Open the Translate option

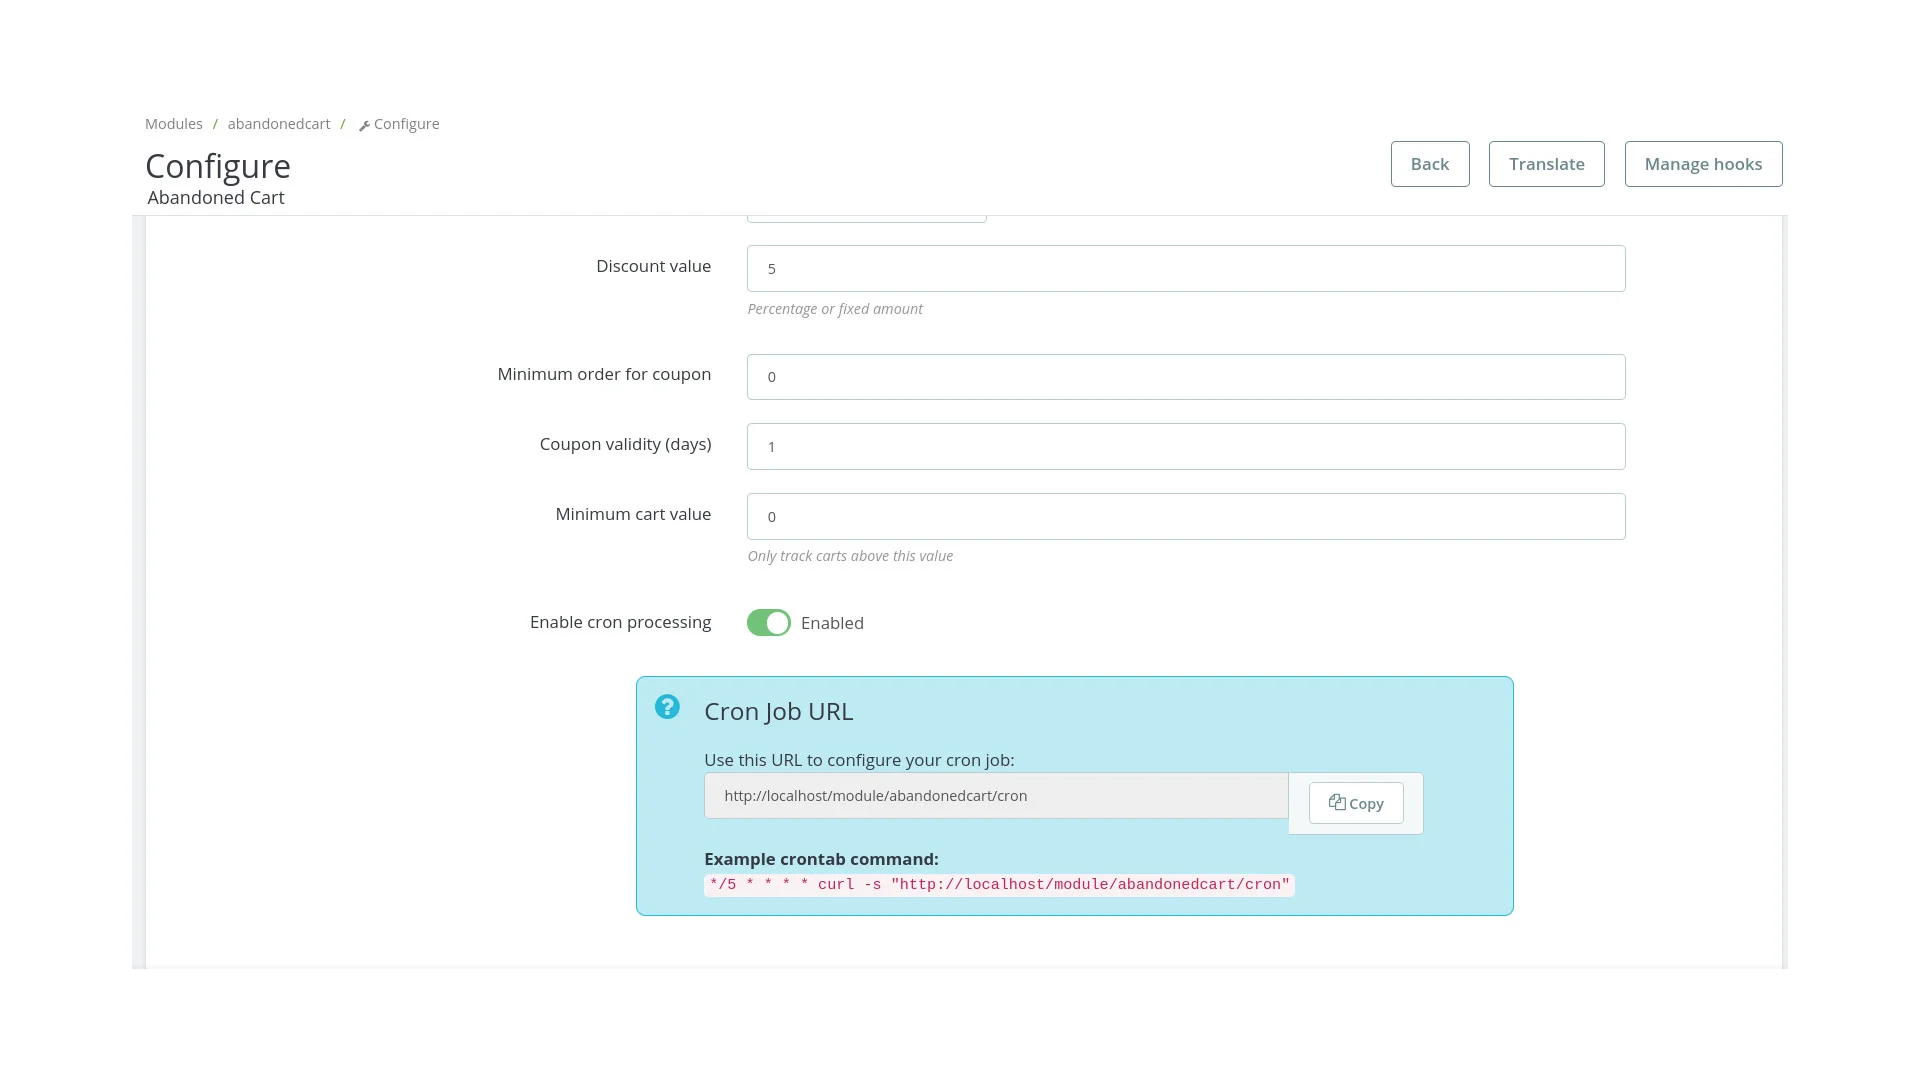tap(1546, 164)
